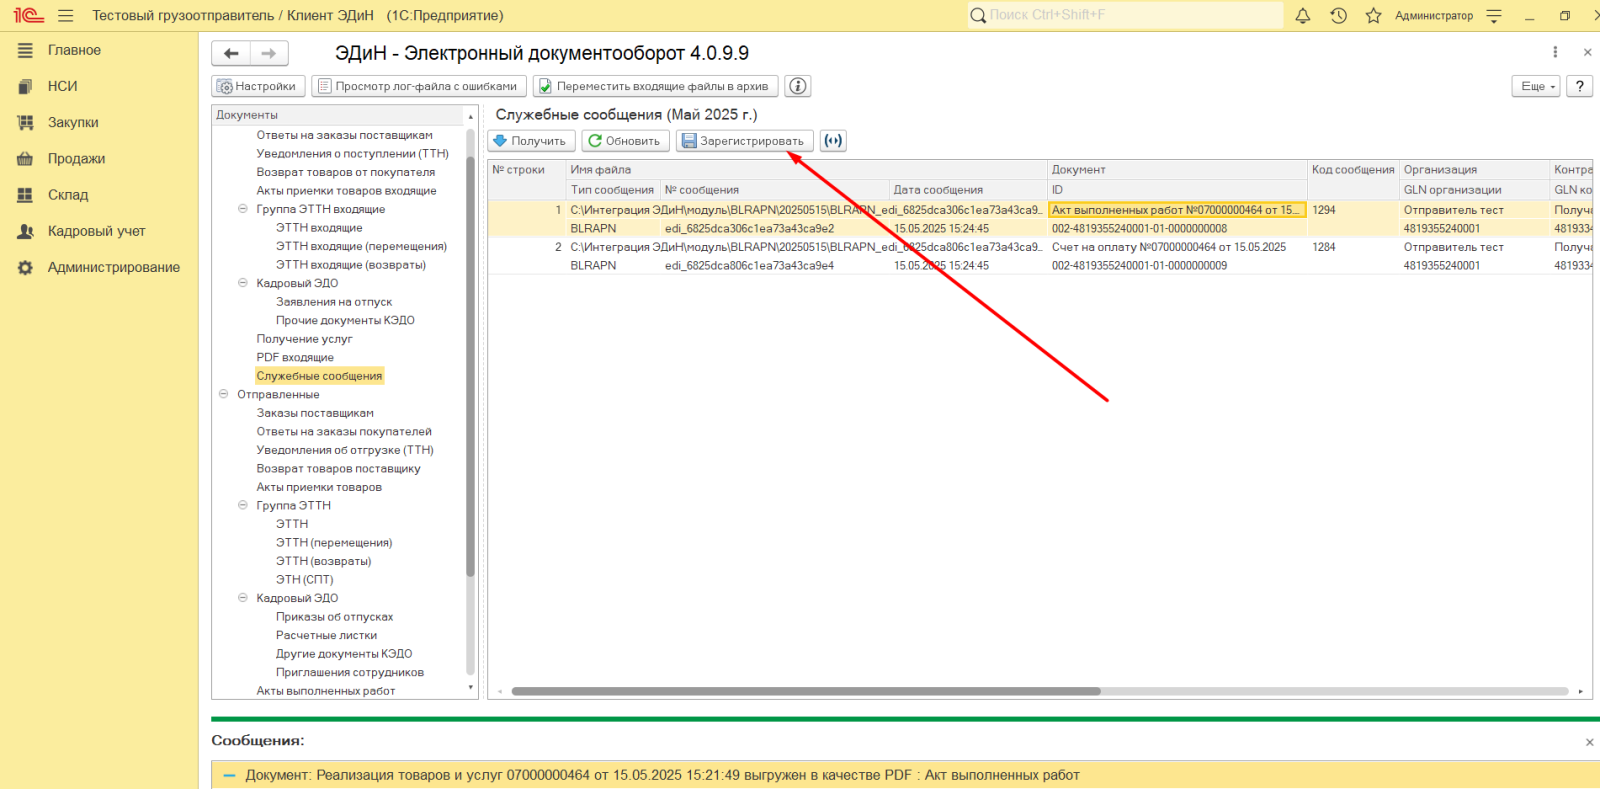Open Просмотр лог-файла с ошибками
This screenshot has width=1600, height=789.
pos(419,86)
